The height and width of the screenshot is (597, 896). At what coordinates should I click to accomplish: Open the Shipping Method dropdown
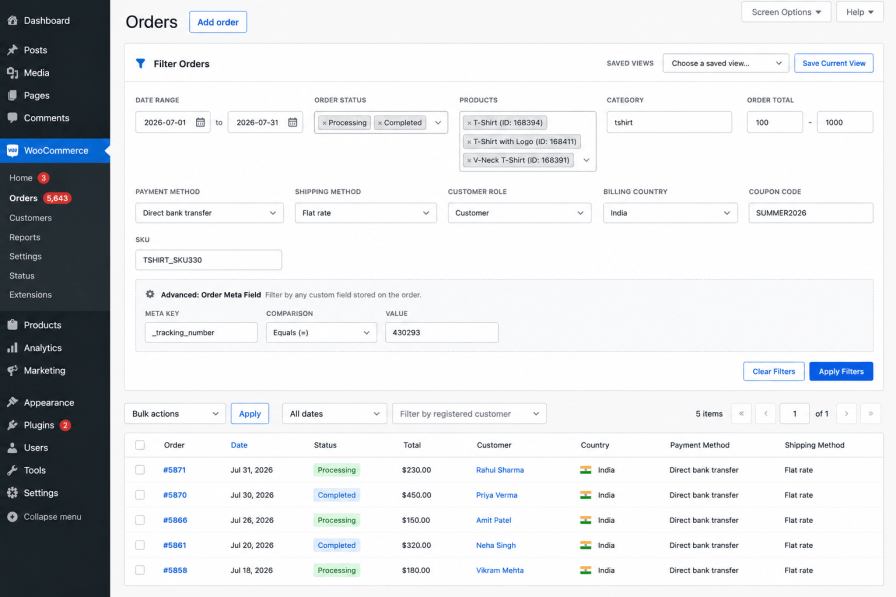pyautogui.click(x=366, y=213)
